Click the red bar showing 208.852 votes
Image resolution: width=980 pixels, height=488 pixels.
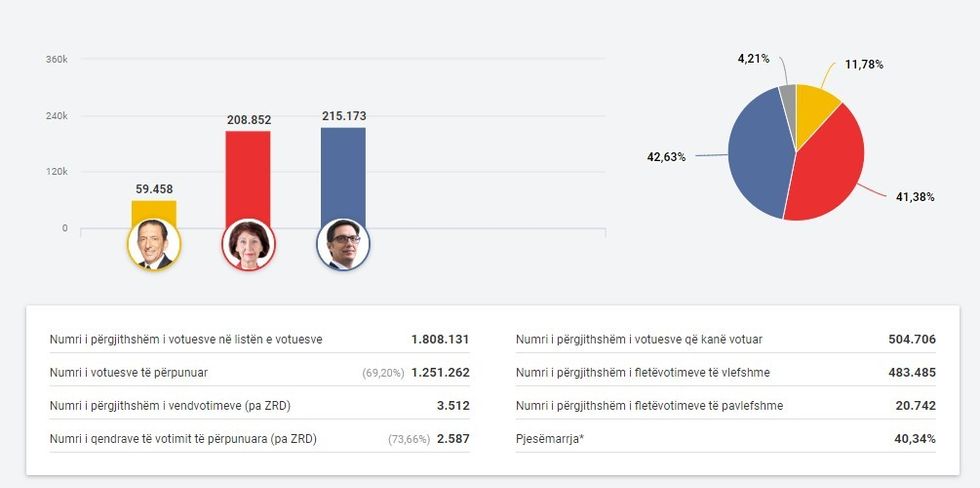[248, 175]
